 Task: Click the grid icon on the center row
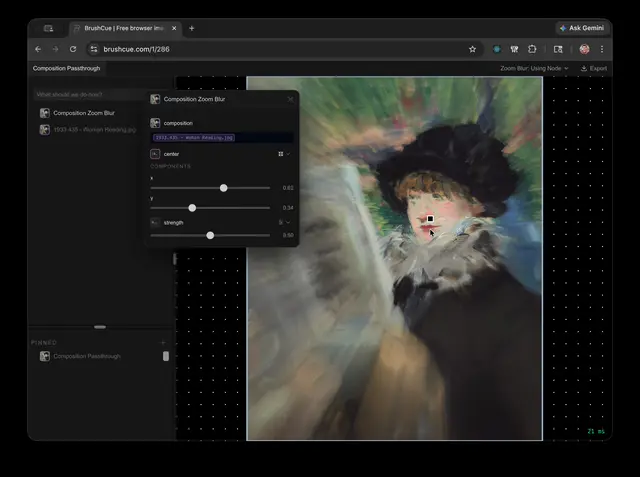point(281,154)
